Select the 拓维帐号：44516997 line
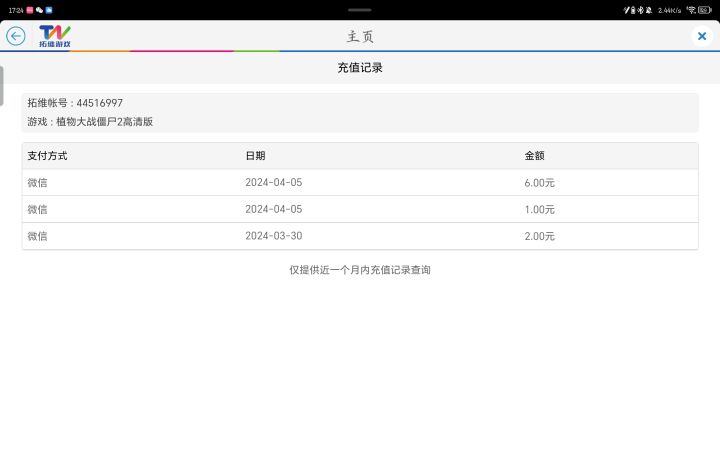720x450 pixels. [75, 103]
